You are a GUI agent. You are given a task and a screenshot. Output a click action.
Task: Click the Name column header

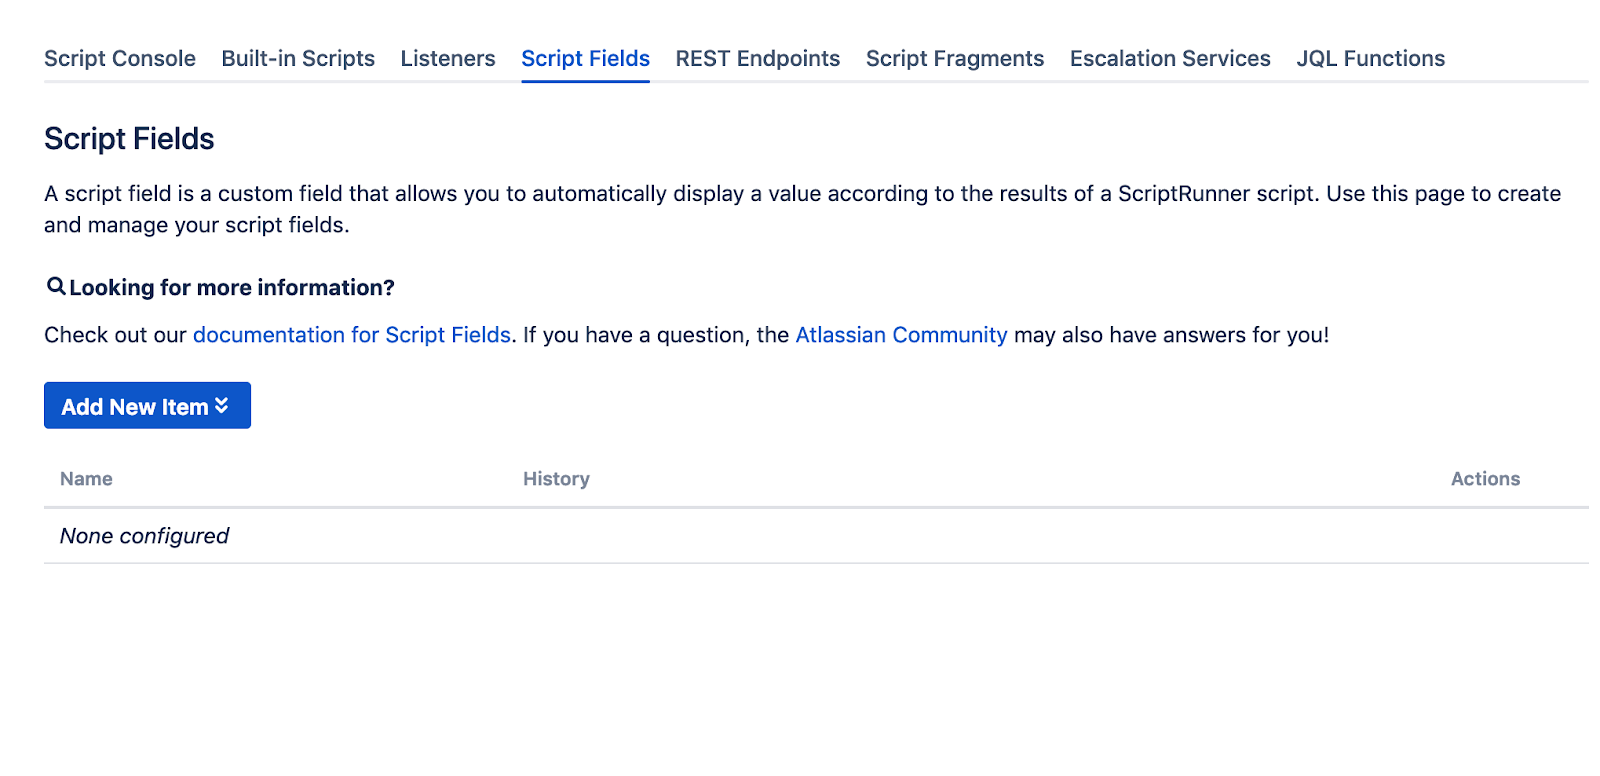86,479
